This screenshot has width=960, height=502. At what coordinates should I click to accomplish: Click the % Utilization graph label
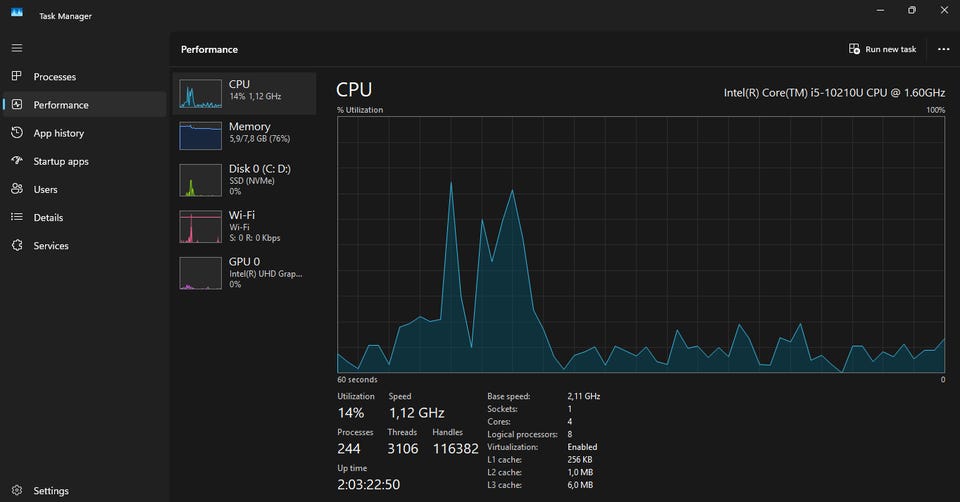(x=360, y=110)
